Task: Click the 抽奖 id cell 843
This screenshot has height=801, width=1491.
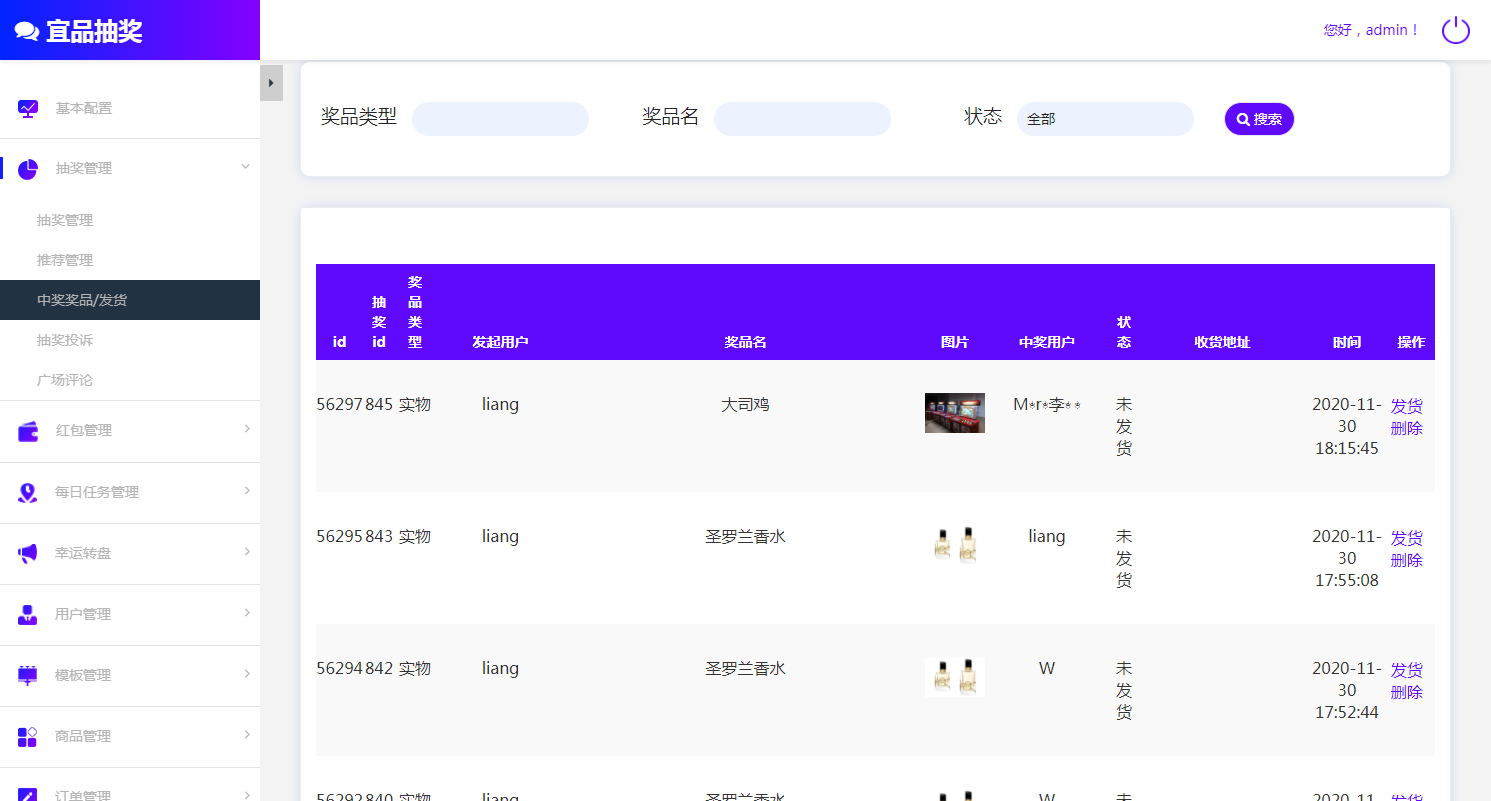Action: point(379,537)
